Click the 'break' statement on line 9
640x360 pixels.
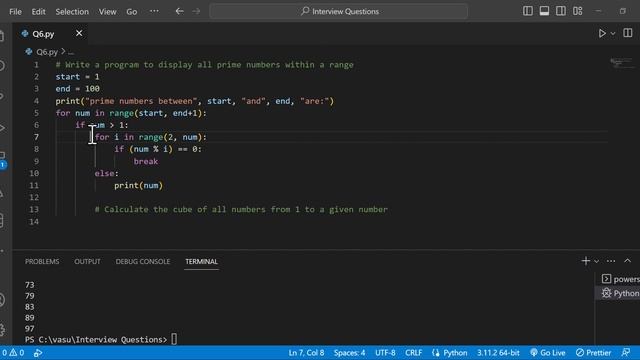click(146, 161)
